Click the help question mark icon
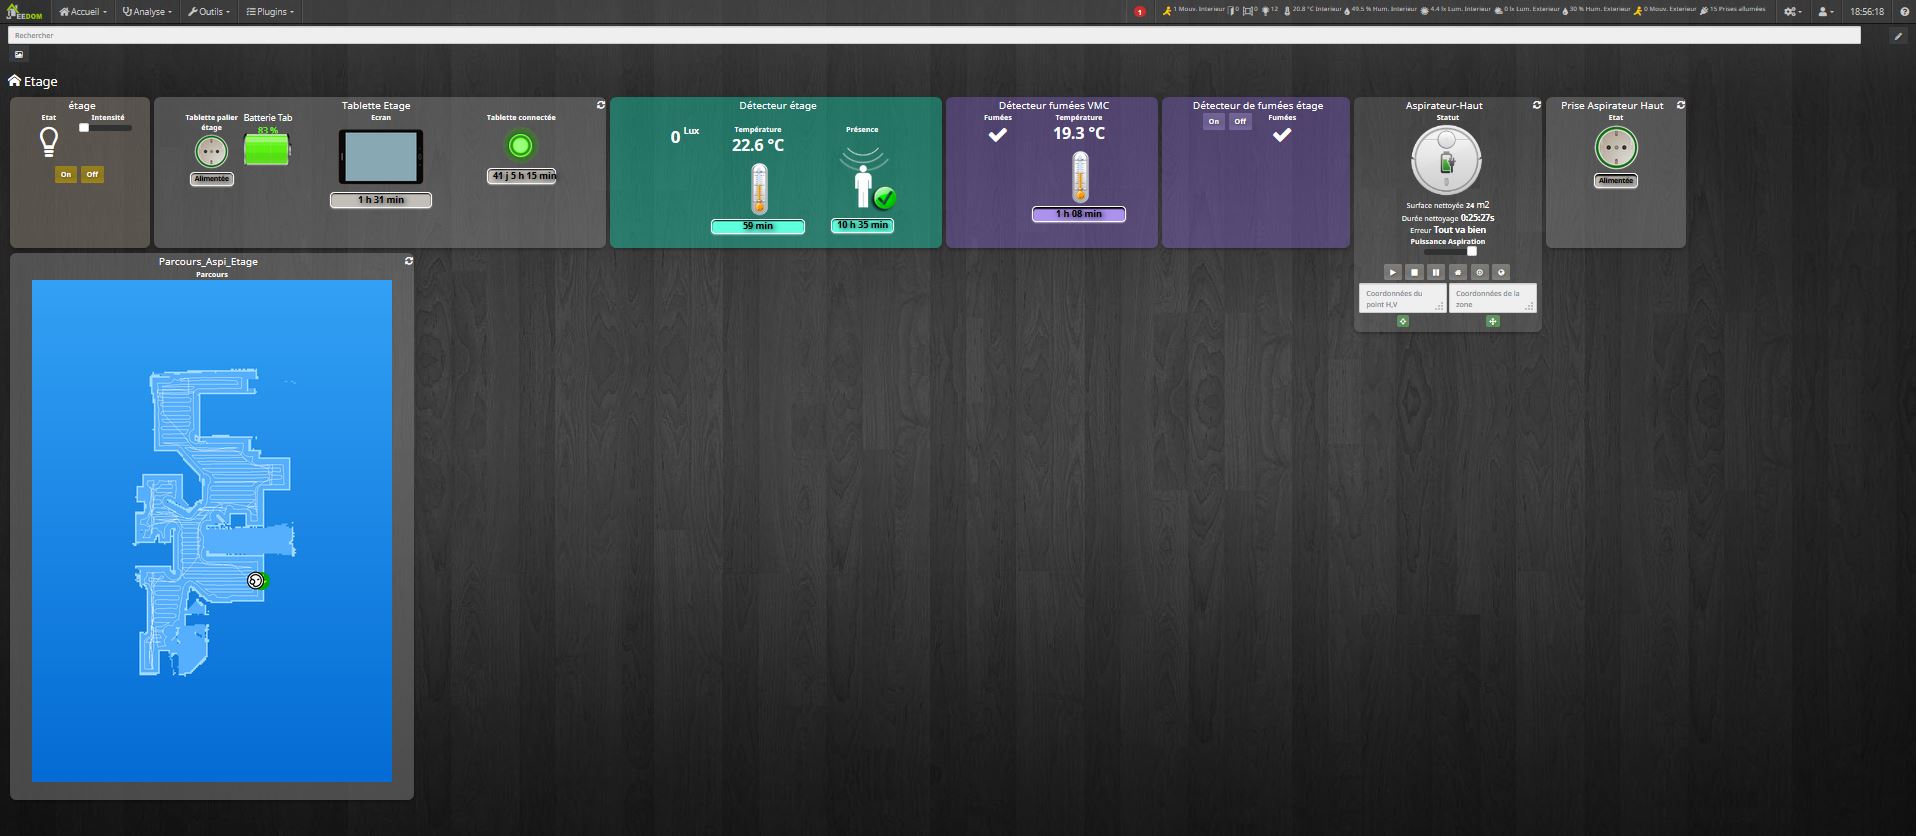Image resolution: width=1916 pixels, height=836 pixels. 1904,12
